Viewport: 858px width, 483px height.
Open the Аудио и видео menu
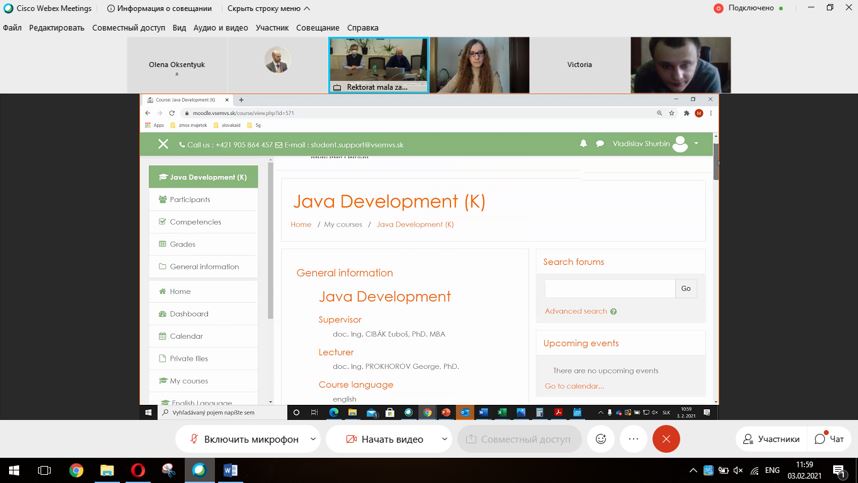[x=220, y=28]
